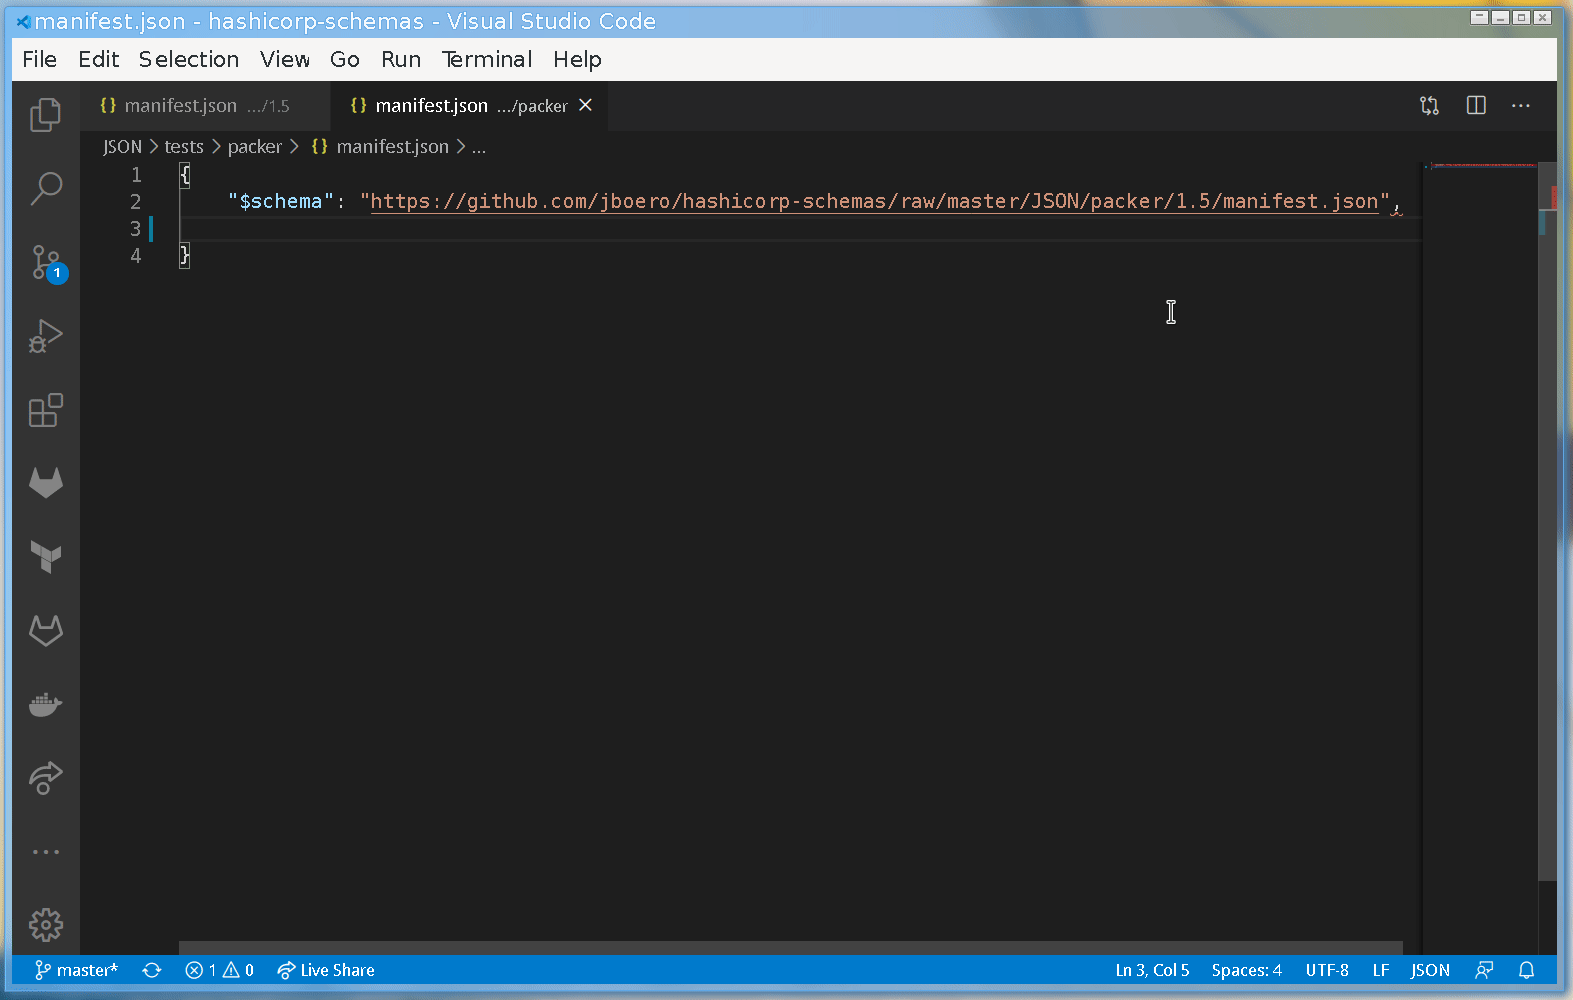Open the feedback icon in the status bar
This screenshot has height=1000, width=1573.
[x=1484, y=970]
